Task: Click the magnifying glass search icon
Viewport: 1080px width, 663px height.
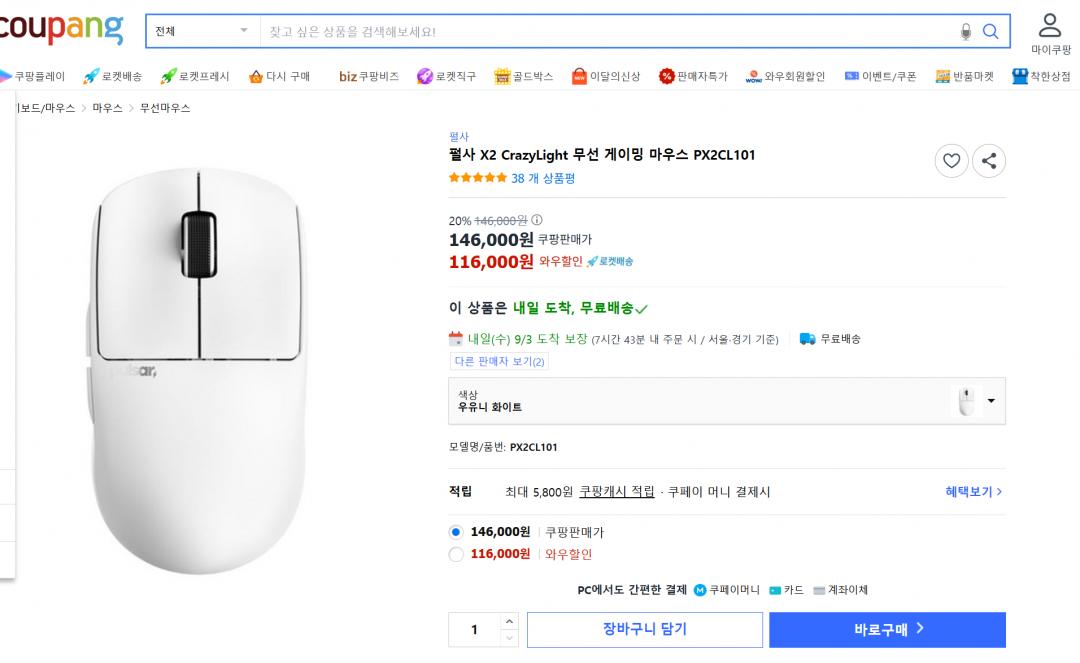Action: click(990, 32)
